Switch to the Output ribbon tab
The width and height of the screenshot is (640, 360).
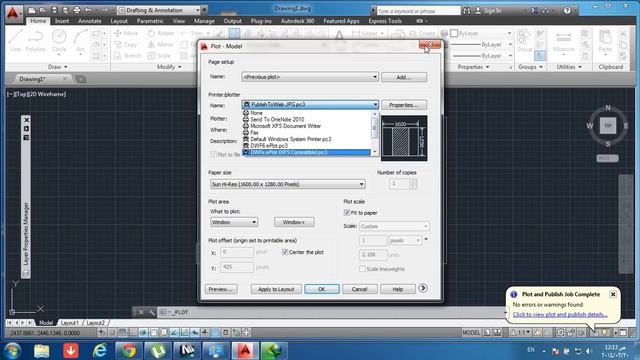pyautogui.click(x=233, y=21)
